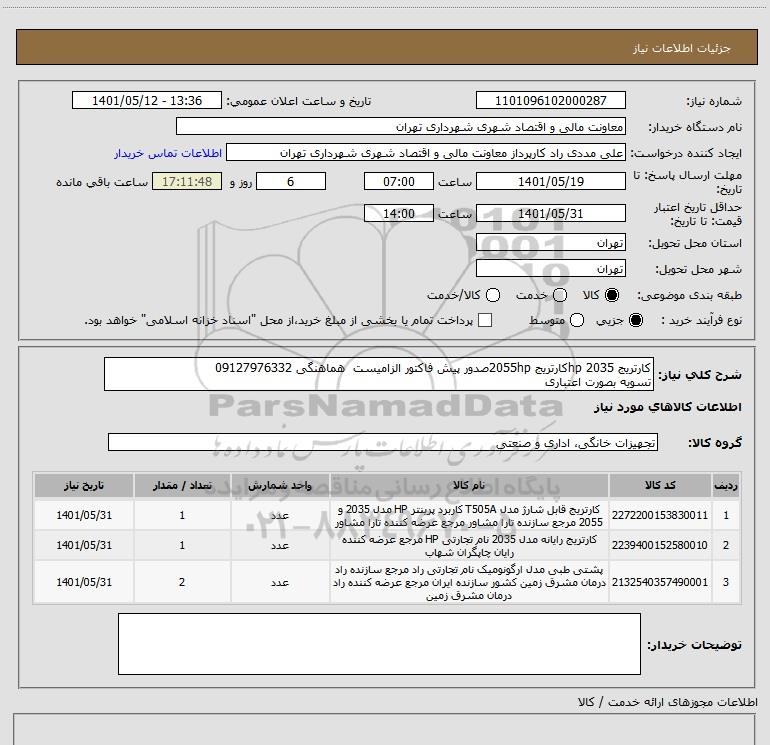Click the اطلاعات کالاهای مورد نیاز heading
Viewport: 770px width, 745px height.
click(667, 407)
